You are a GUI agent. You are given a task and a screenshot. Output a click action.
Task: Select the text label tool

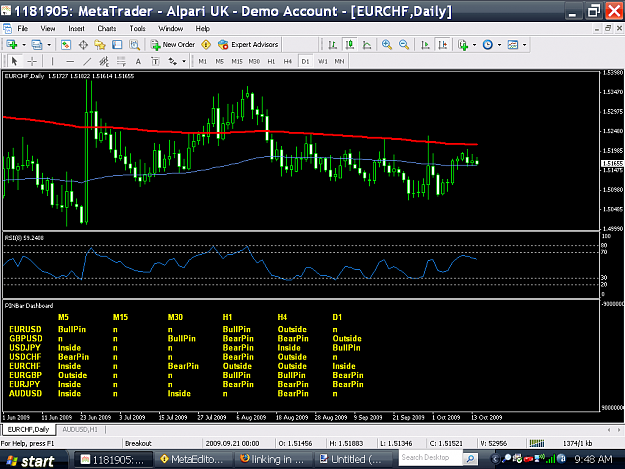pyautogui.click(x=155, y=61)
